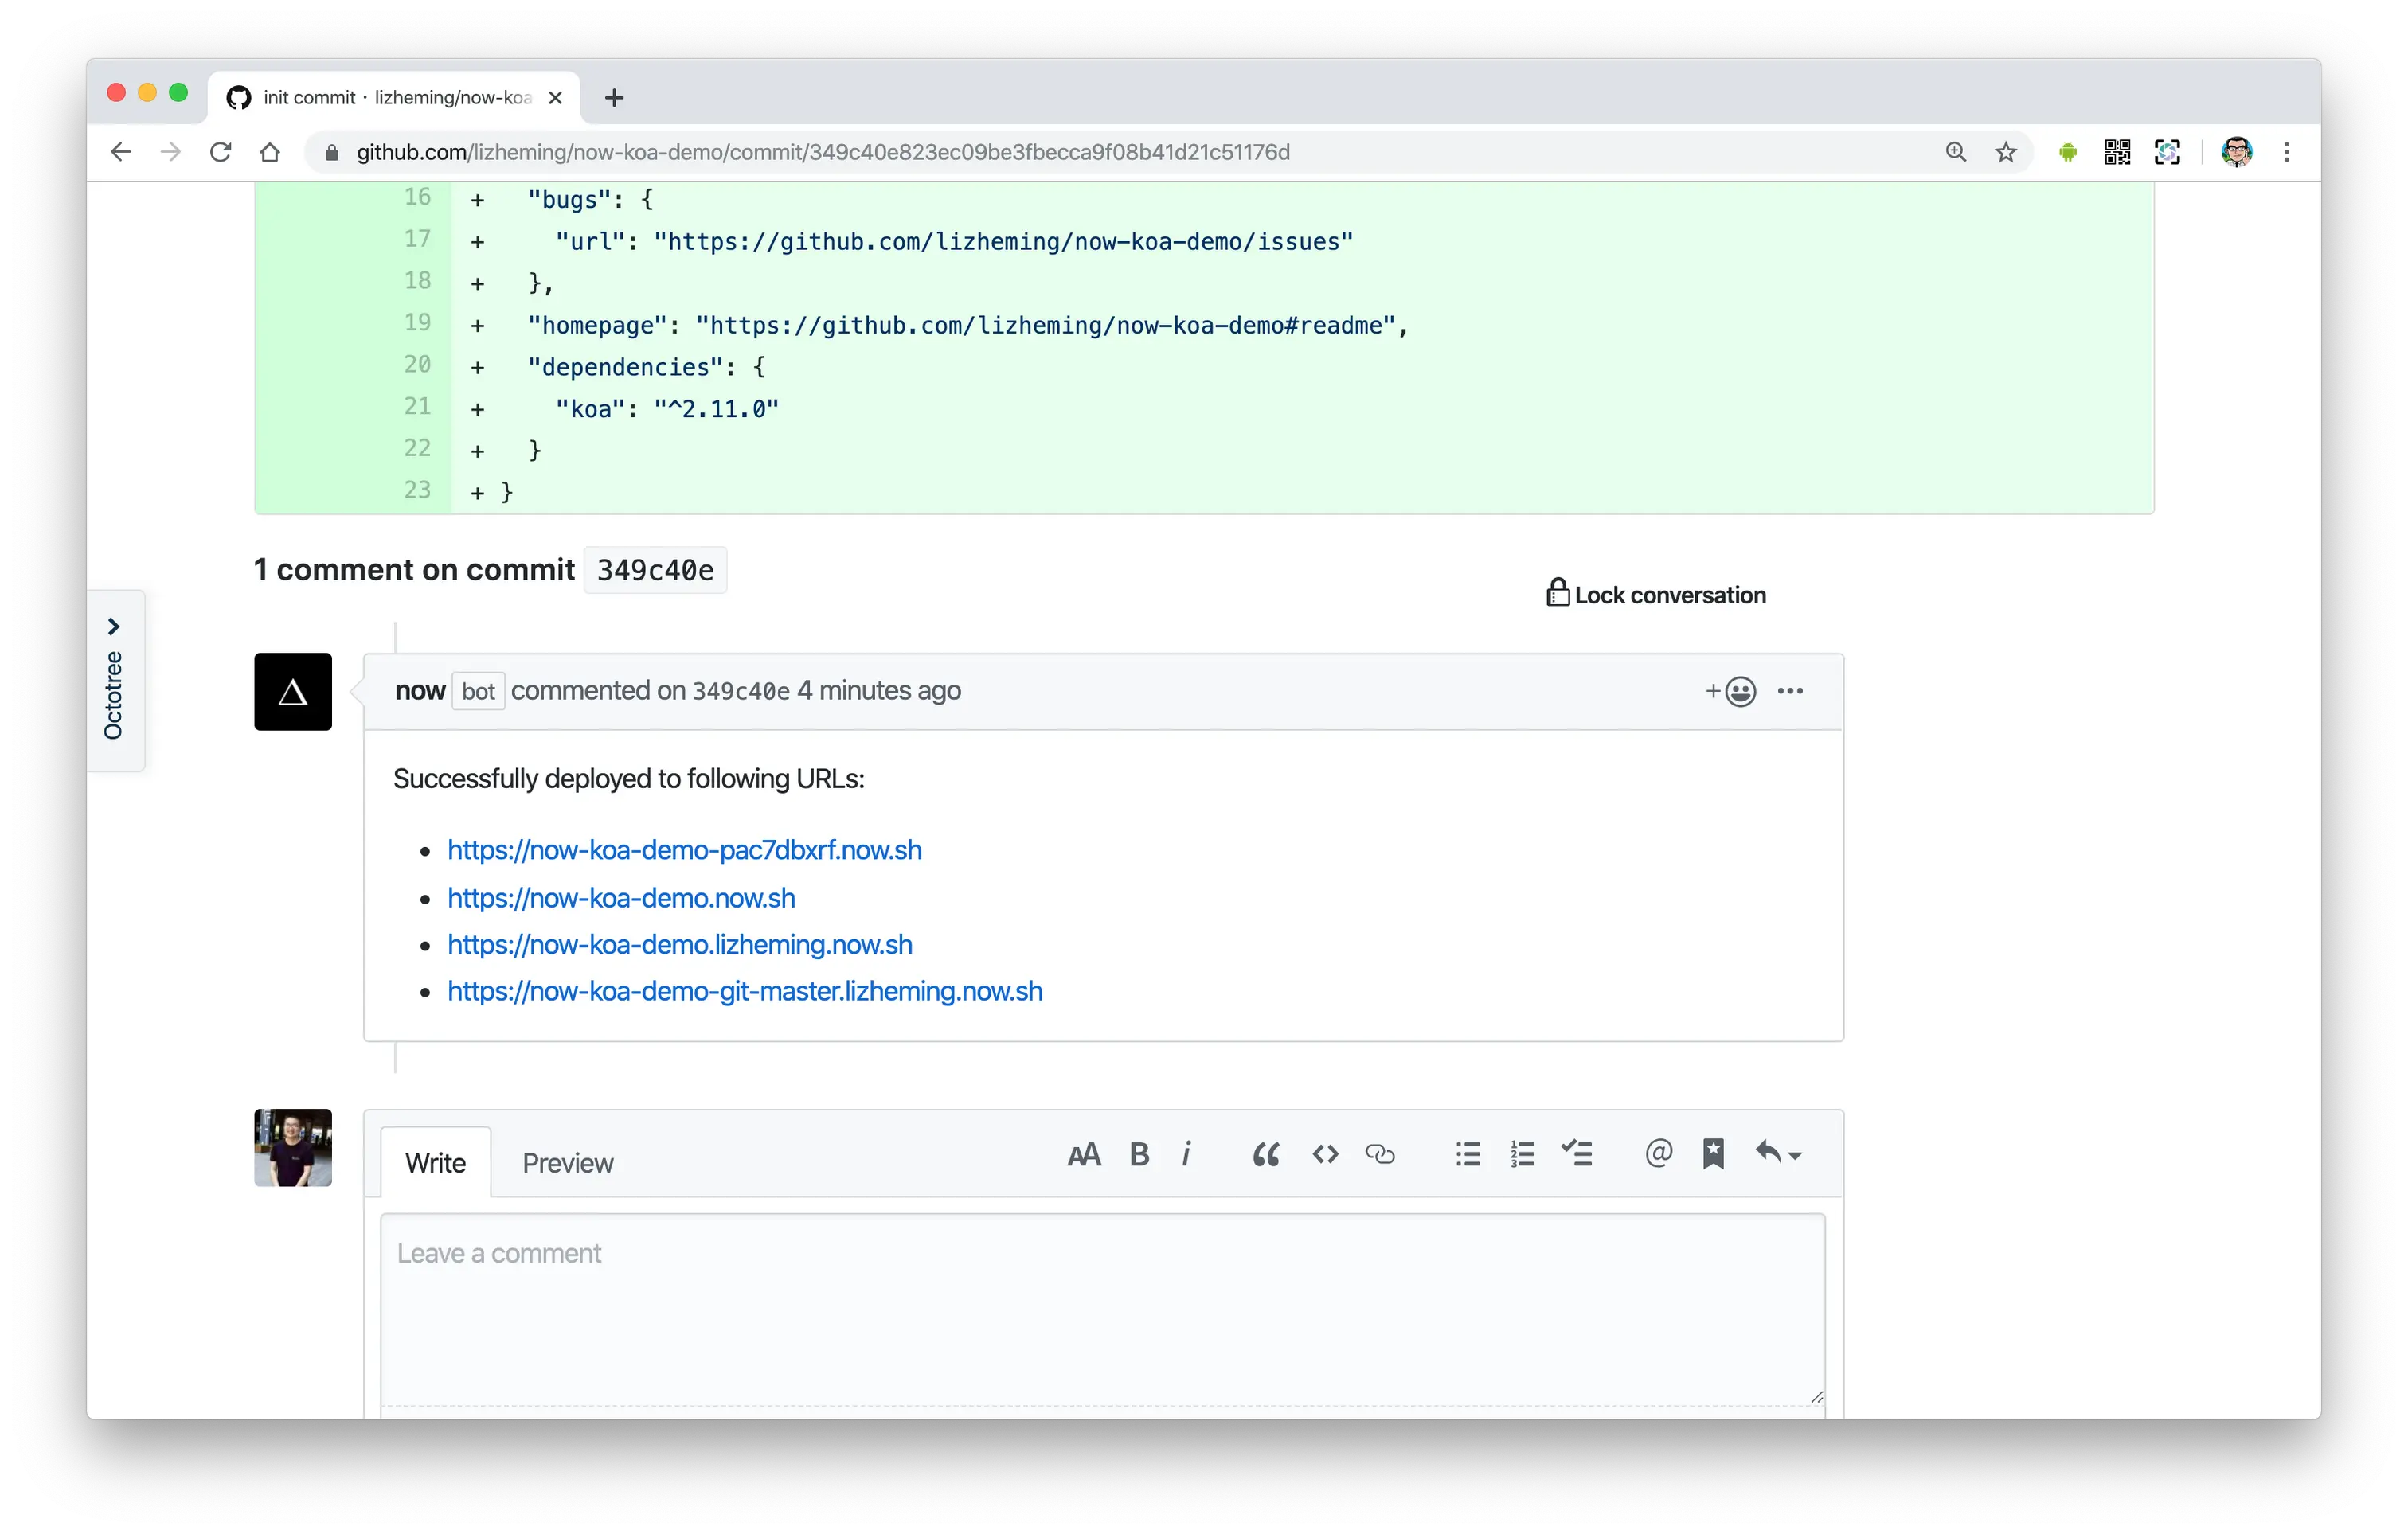Open the now-koa-demo.lizheming.now.sh link

pos(679,944)
